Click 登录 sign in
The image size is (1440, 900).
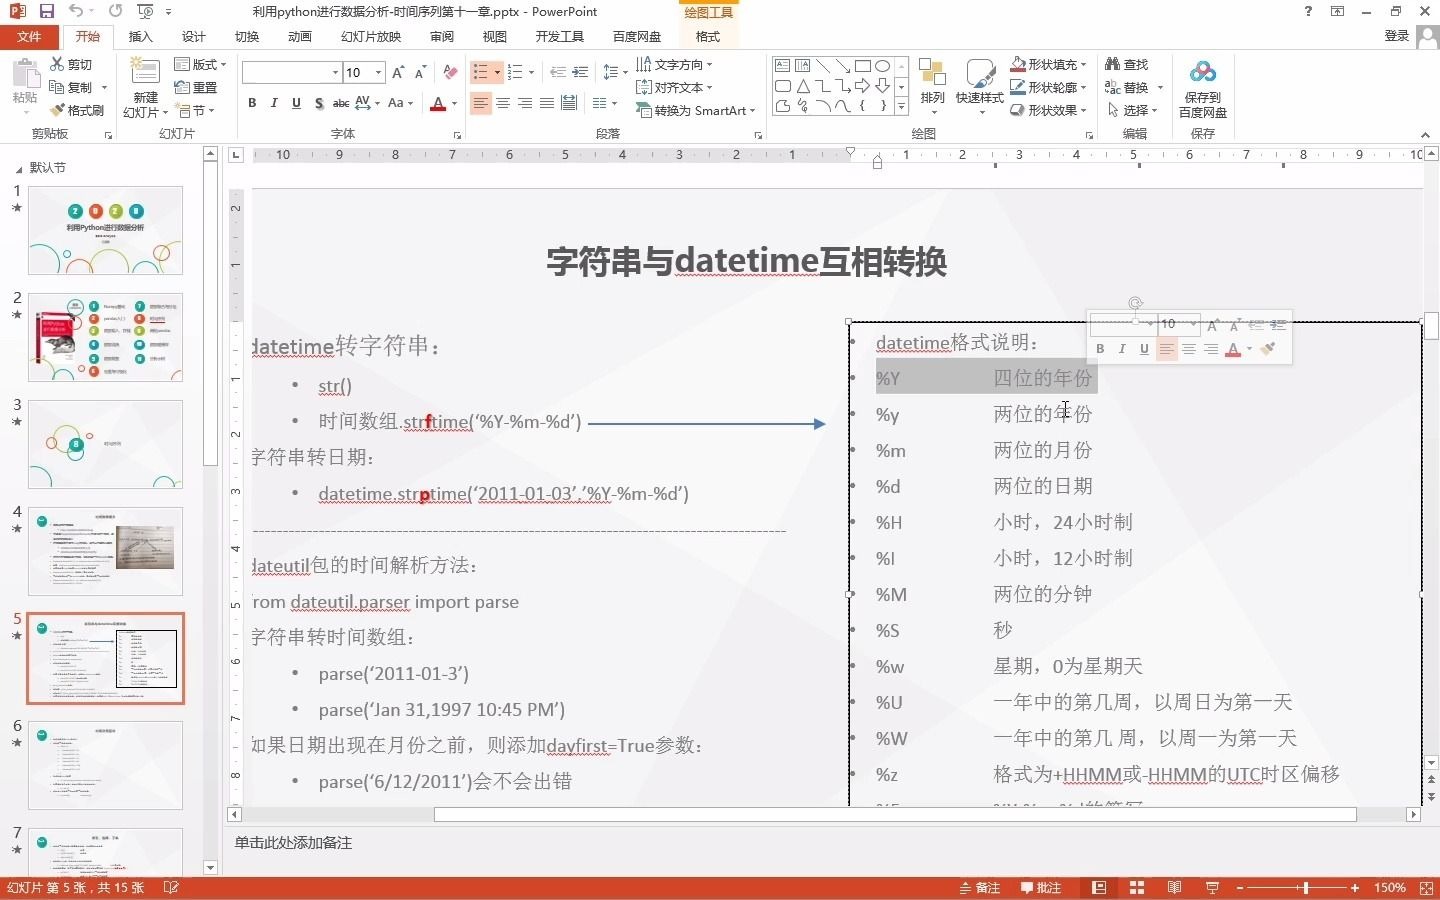[x=1397, y=35]
